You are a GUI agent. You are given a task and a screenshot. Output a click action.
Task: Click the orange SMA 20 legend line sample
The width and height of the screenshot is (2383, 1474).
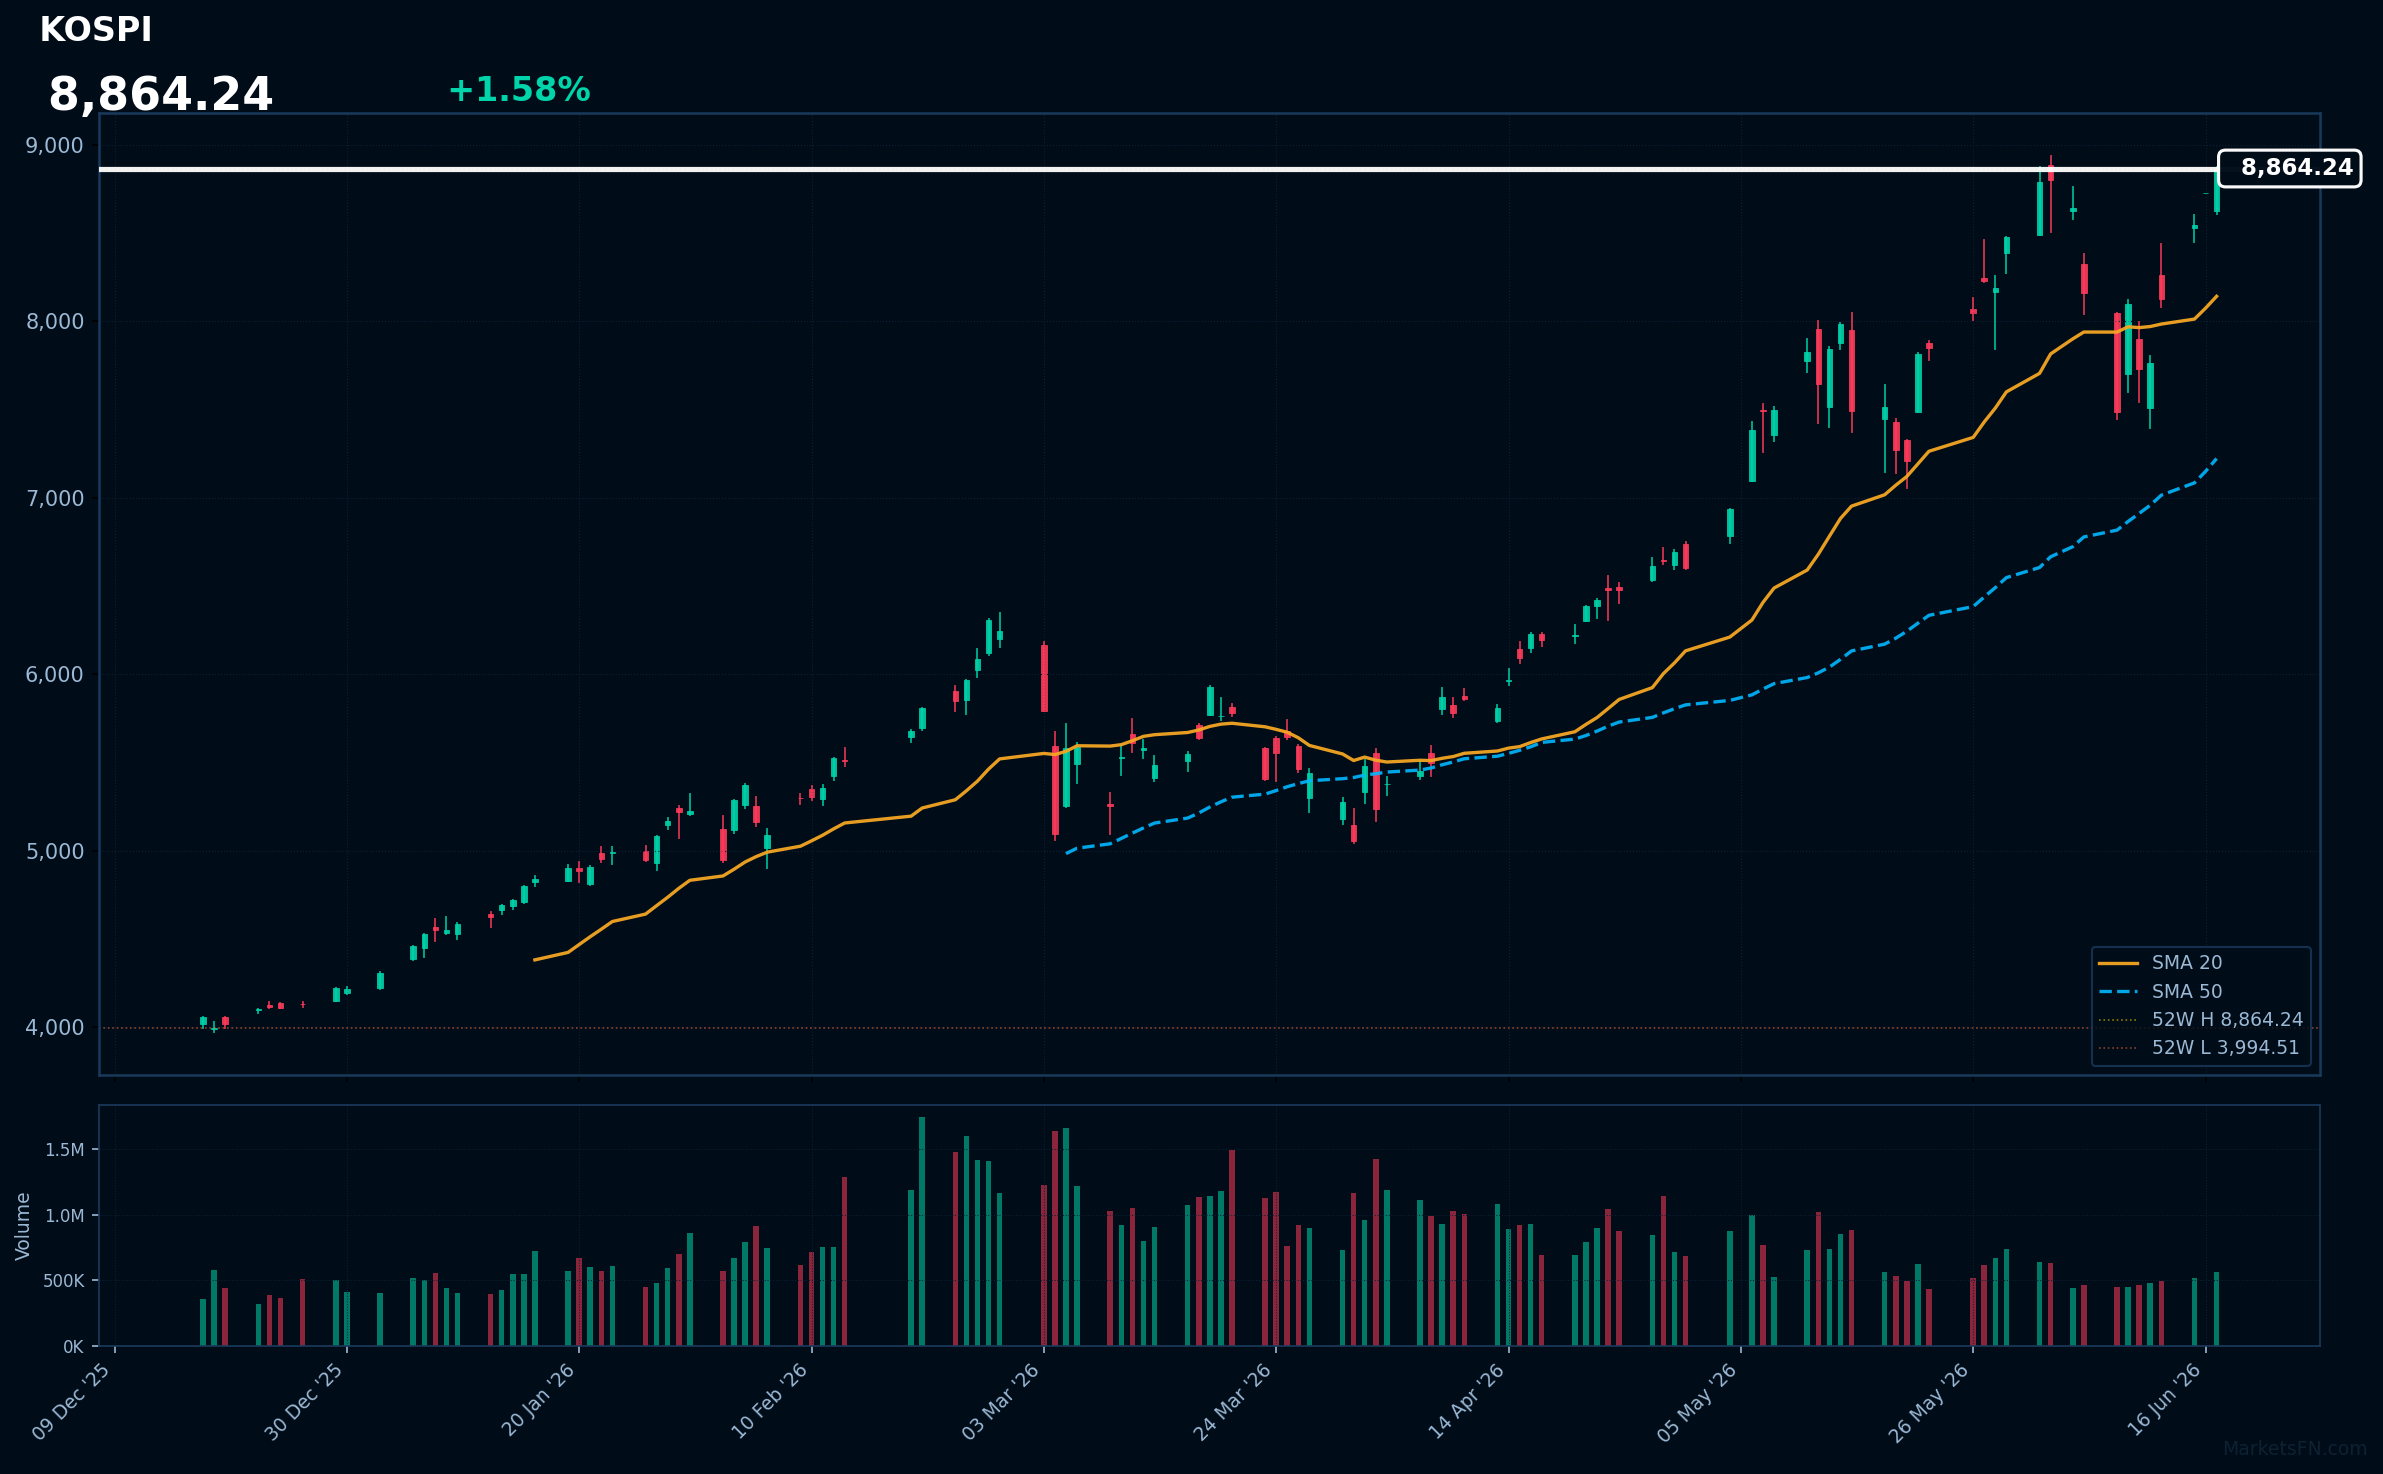(x=2118, y=963)
